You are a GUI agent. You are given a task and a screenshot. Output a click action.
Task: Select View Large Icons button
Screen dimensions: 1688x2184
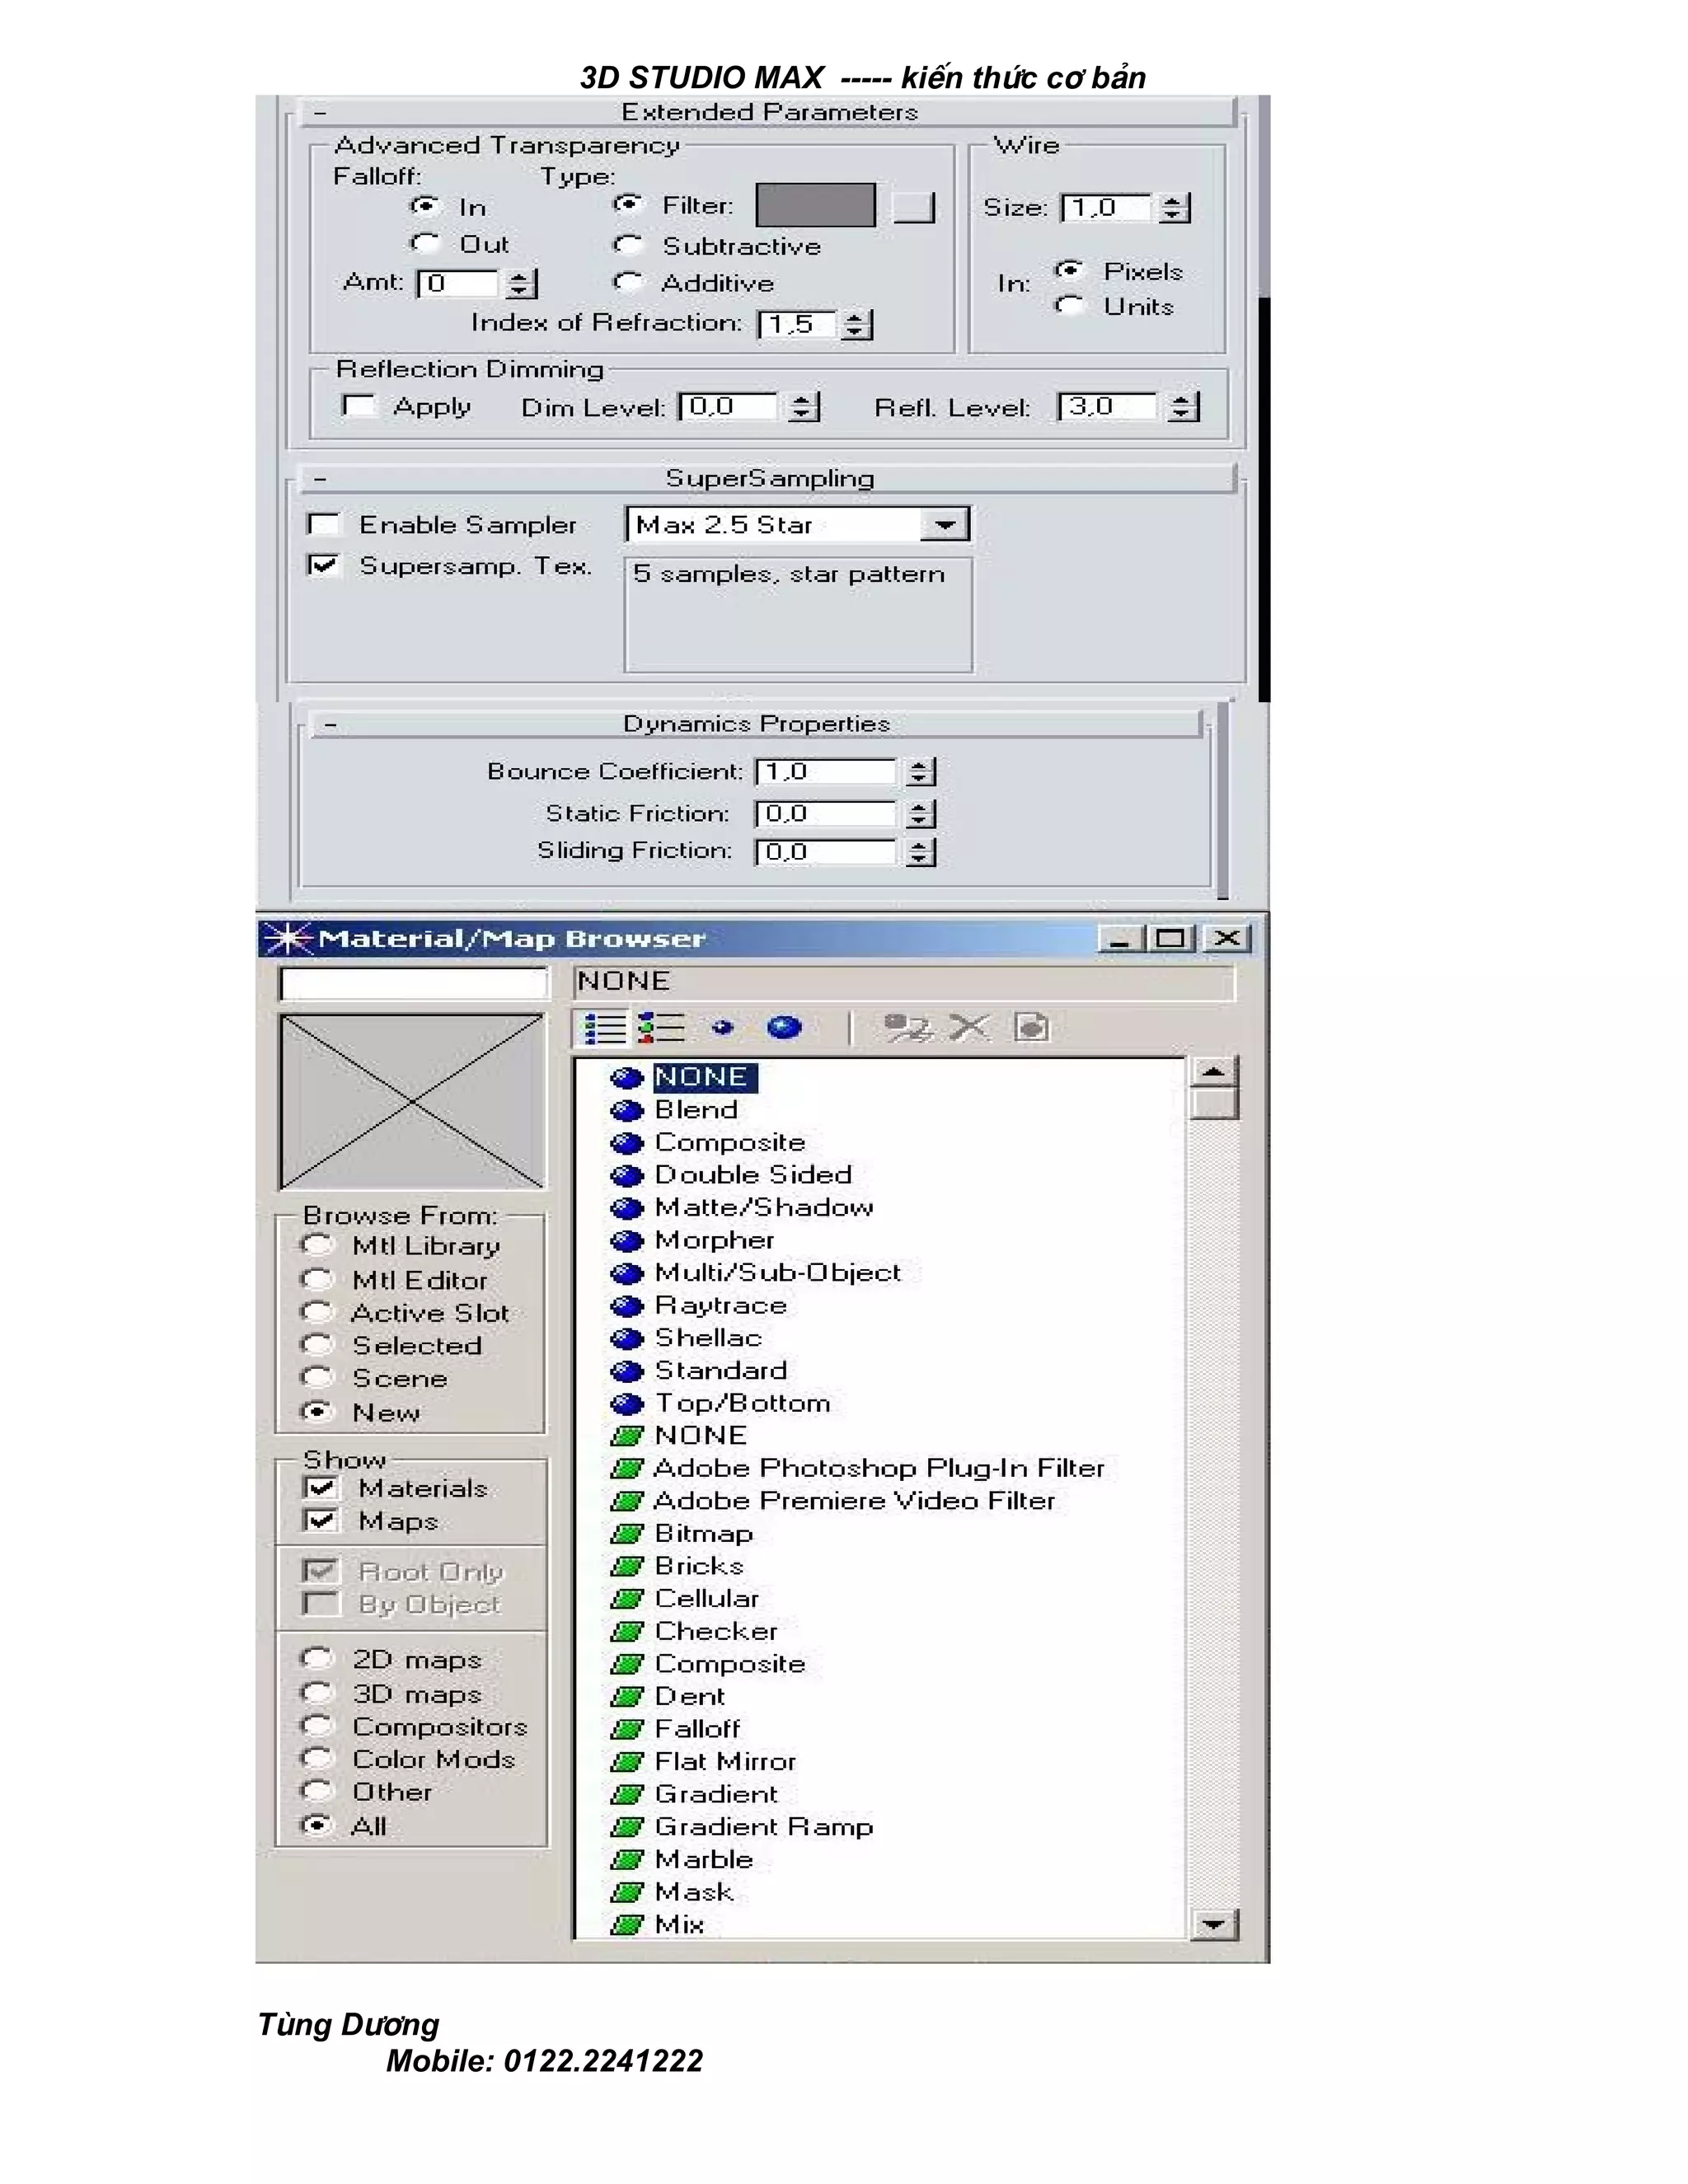[784, 1028]
